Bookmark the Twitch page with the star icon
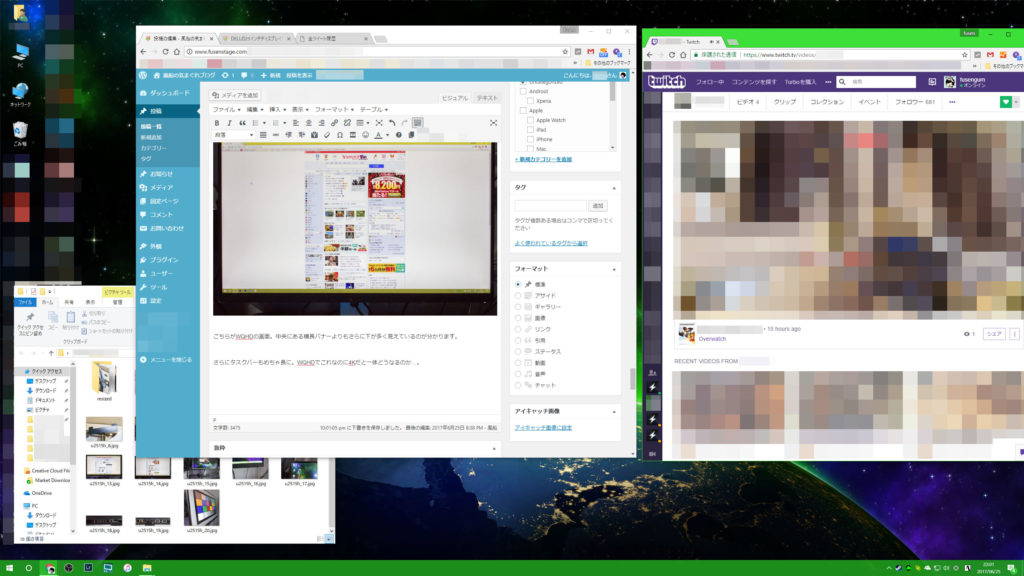This screenshot has width=1024, height=576. tap(965, 55)
